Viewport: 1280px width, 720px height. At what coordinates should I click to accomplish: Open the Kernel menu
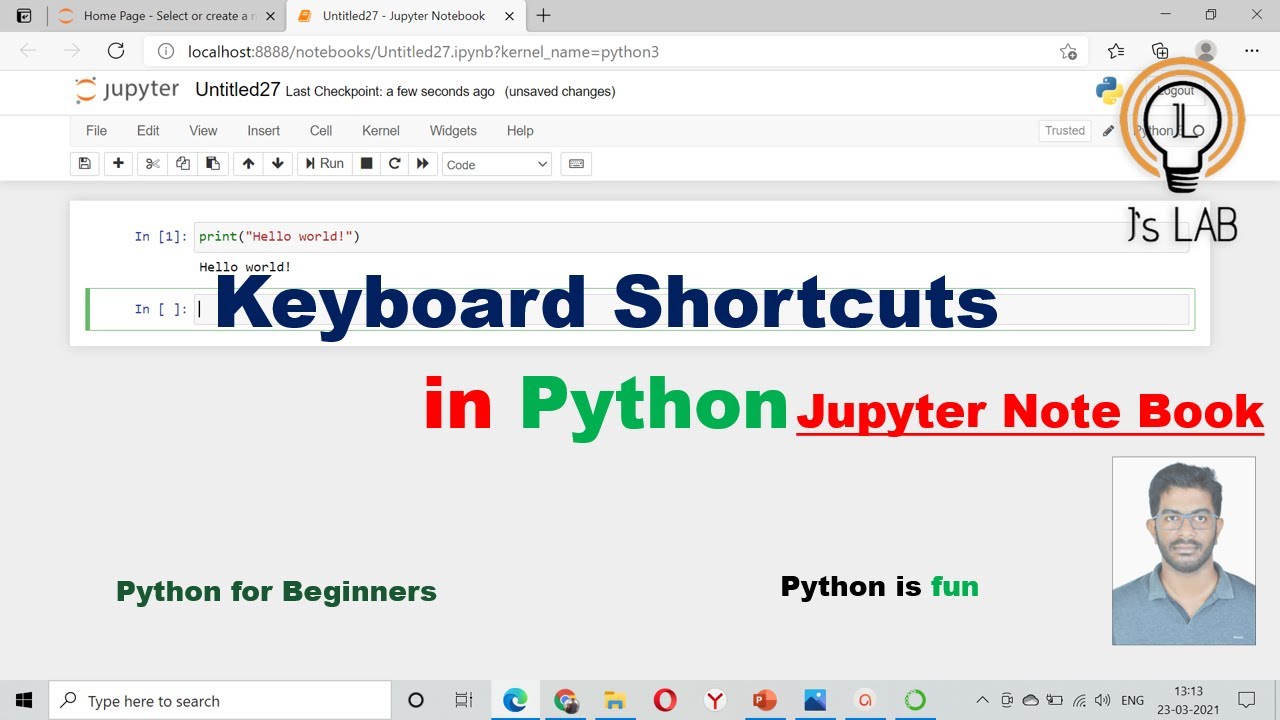381,131
